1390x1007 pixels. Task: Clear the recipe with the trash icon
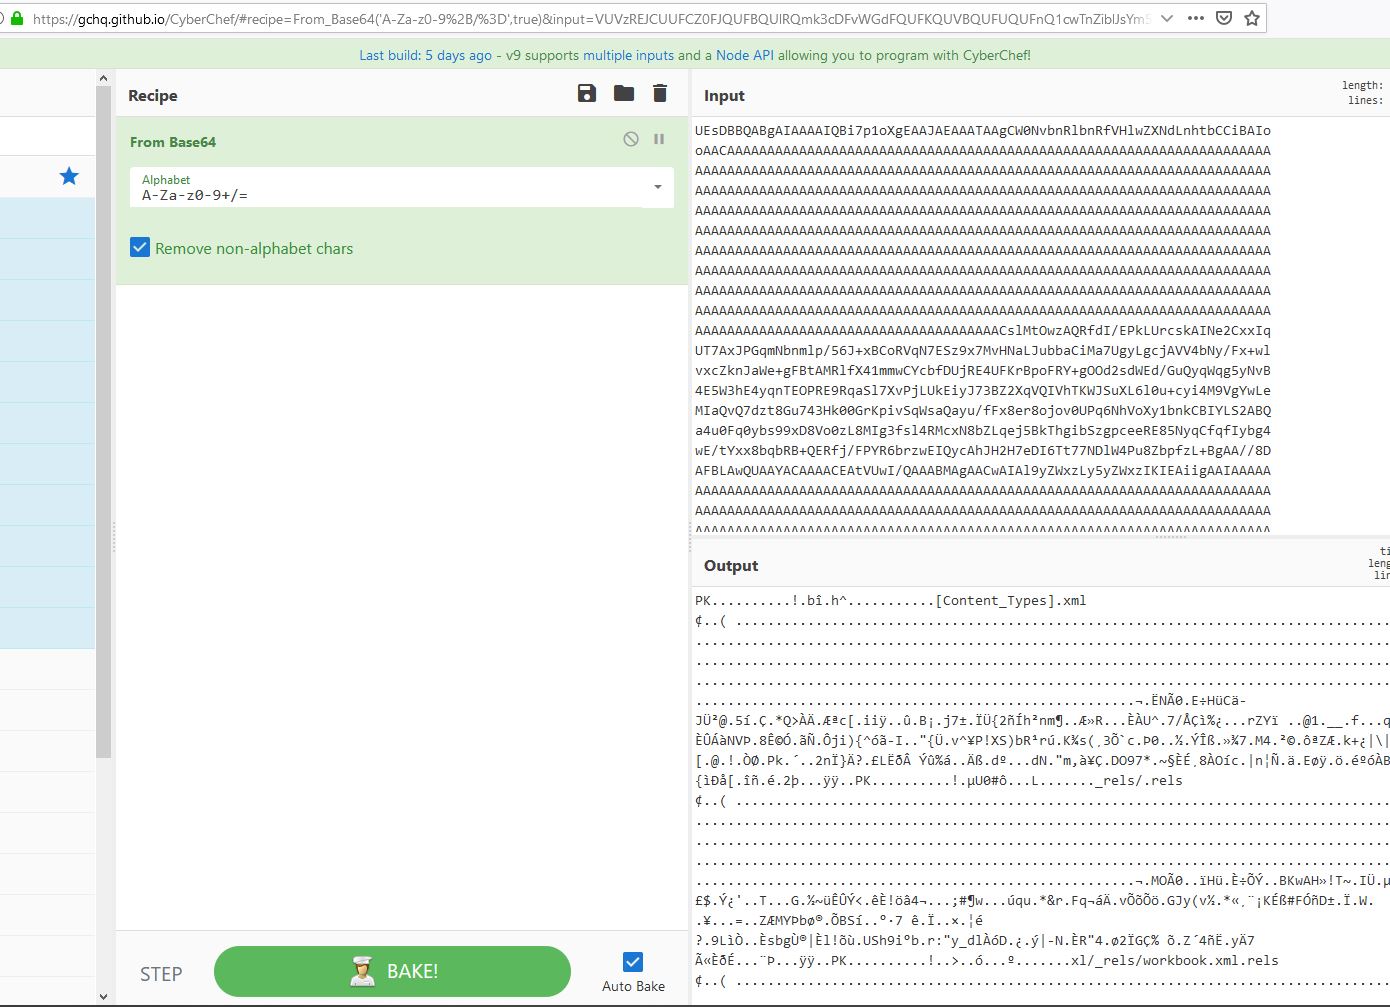click(660, 93)
